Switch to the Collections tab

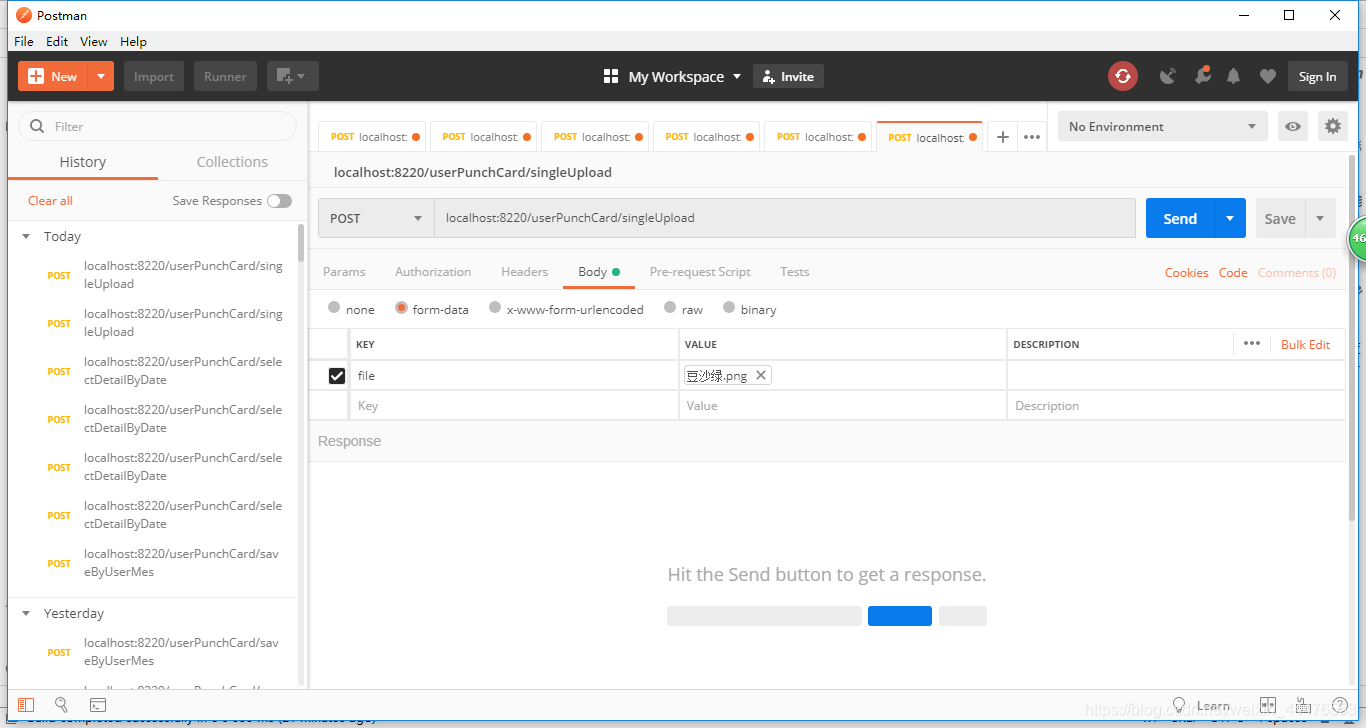click(232, 162)
